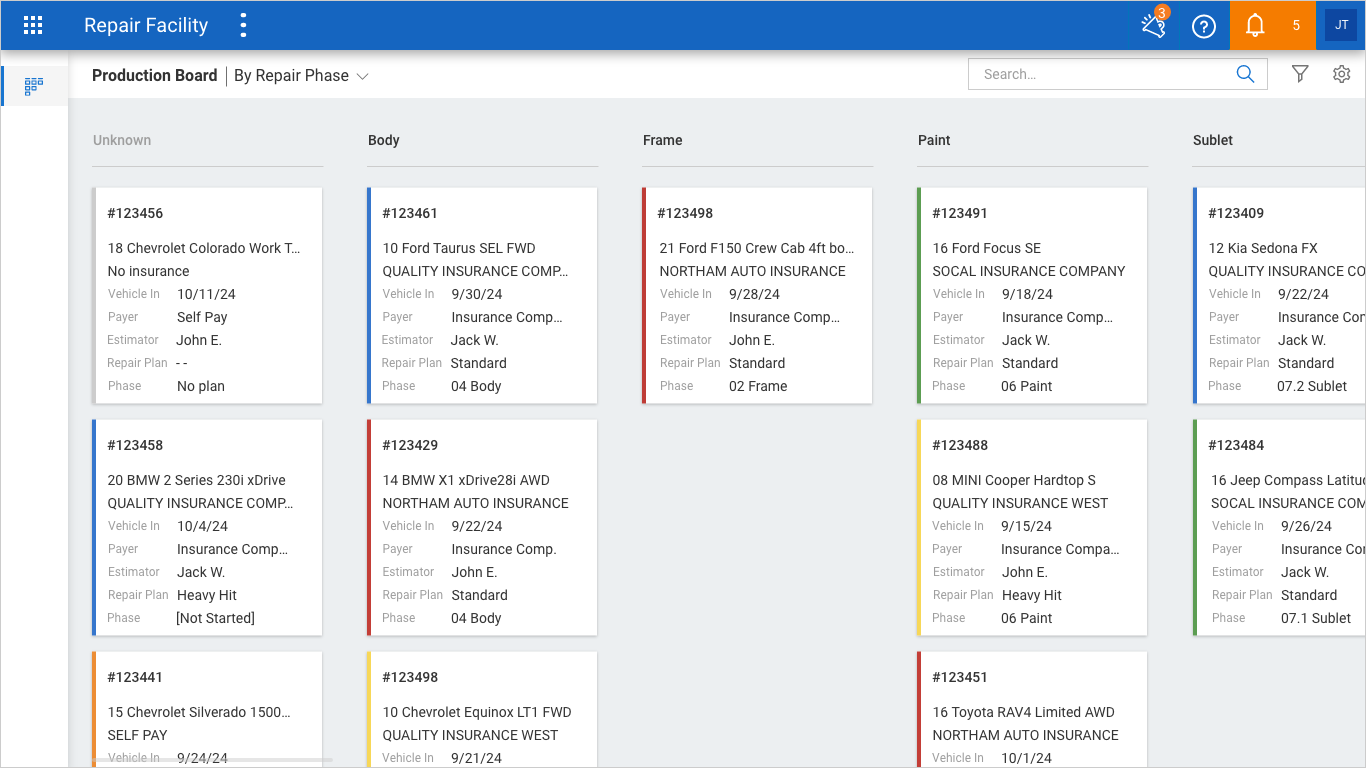Click the help question mark icon

coord(1204,26)
